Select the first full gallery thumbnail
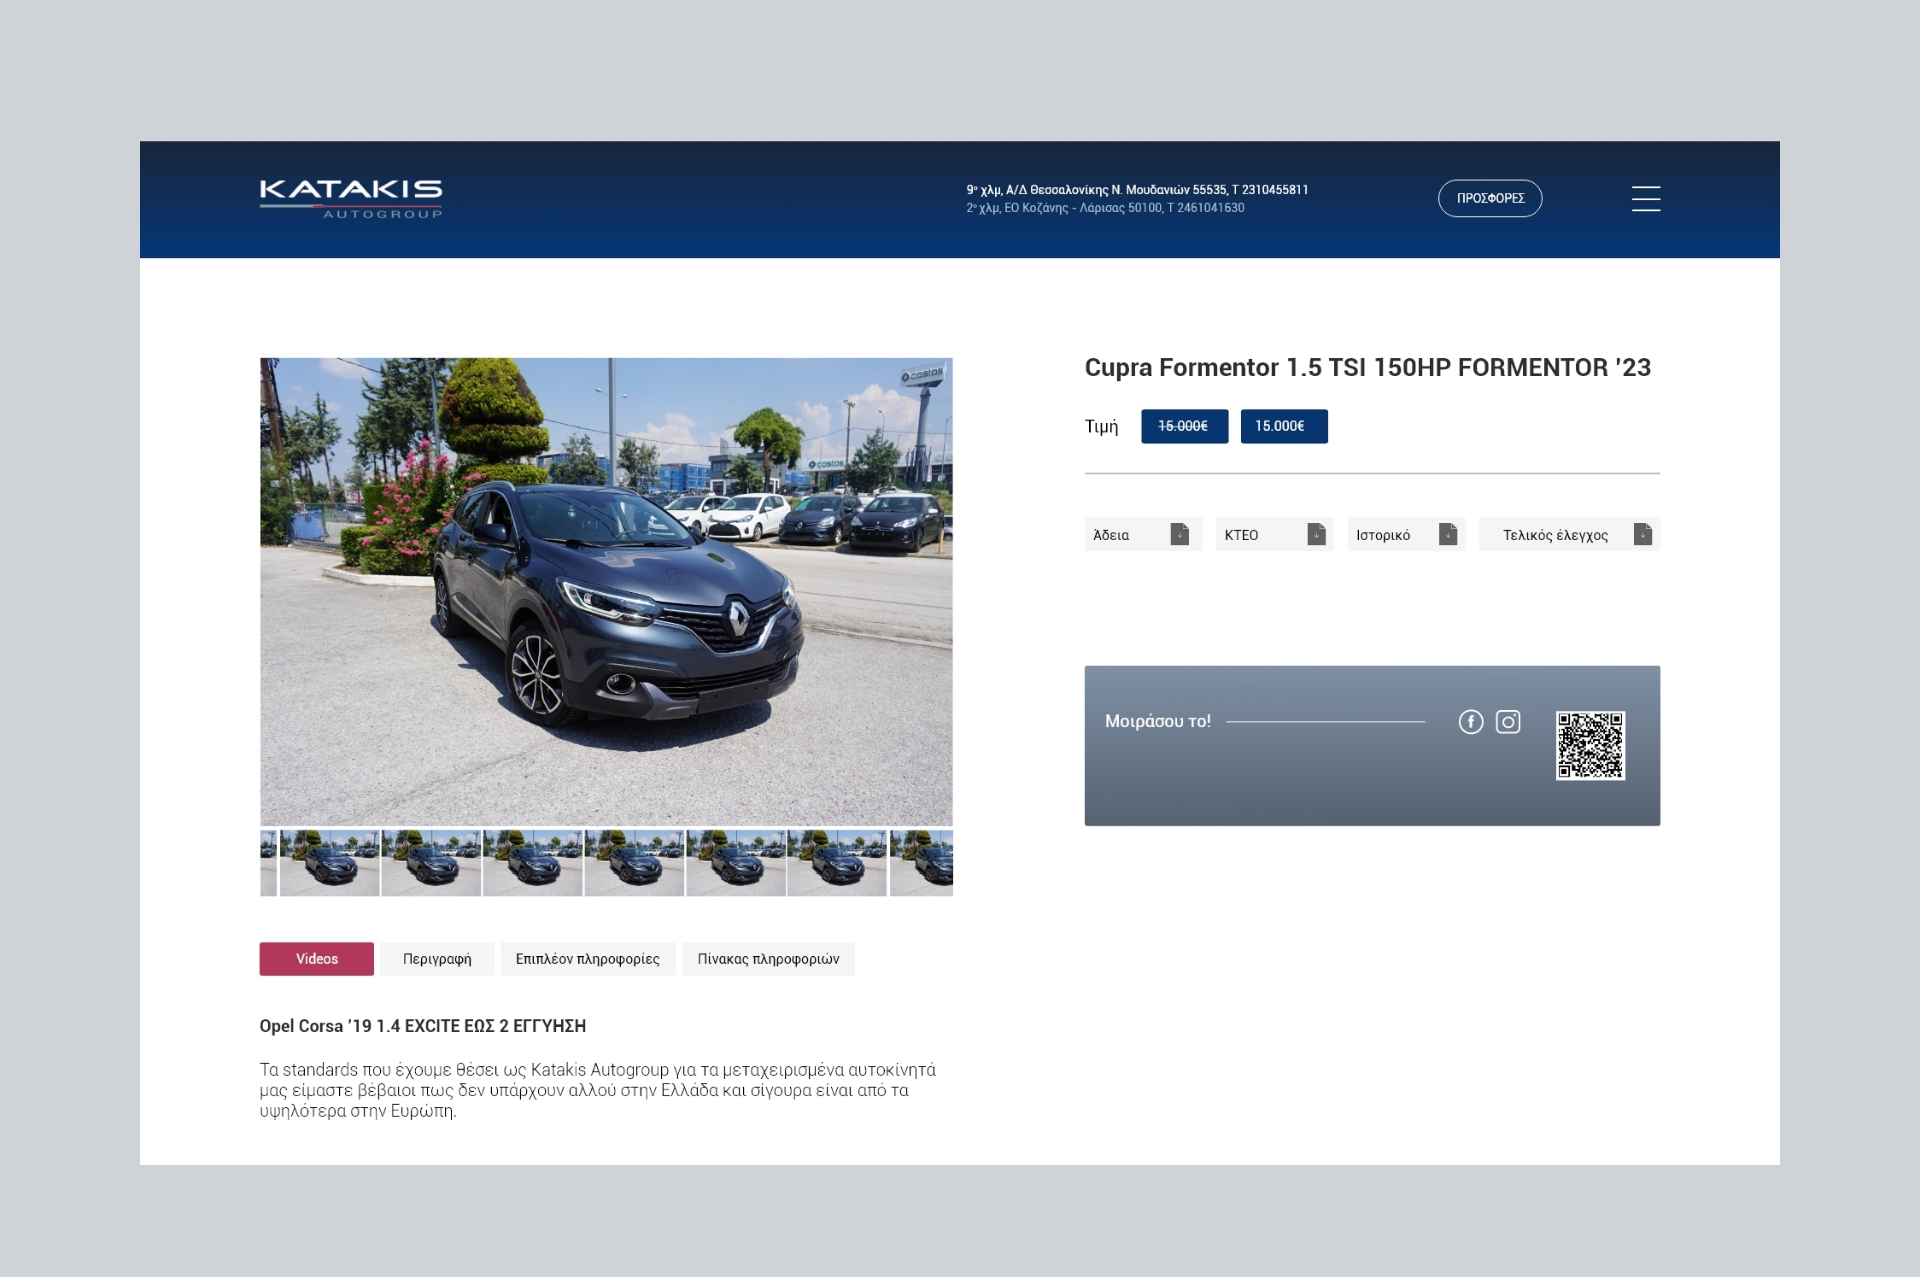This screenshot has width=1920, height=1277. pos(329,863)
